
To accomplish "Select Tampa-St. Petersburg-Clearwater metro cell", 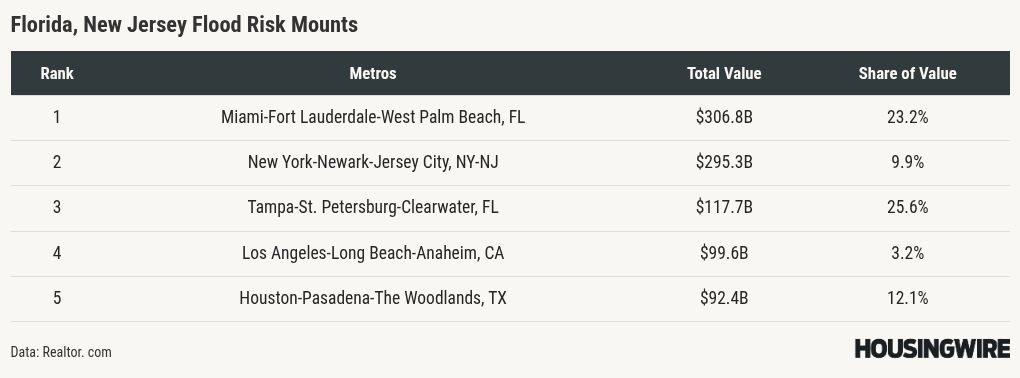I will [373, 208].
